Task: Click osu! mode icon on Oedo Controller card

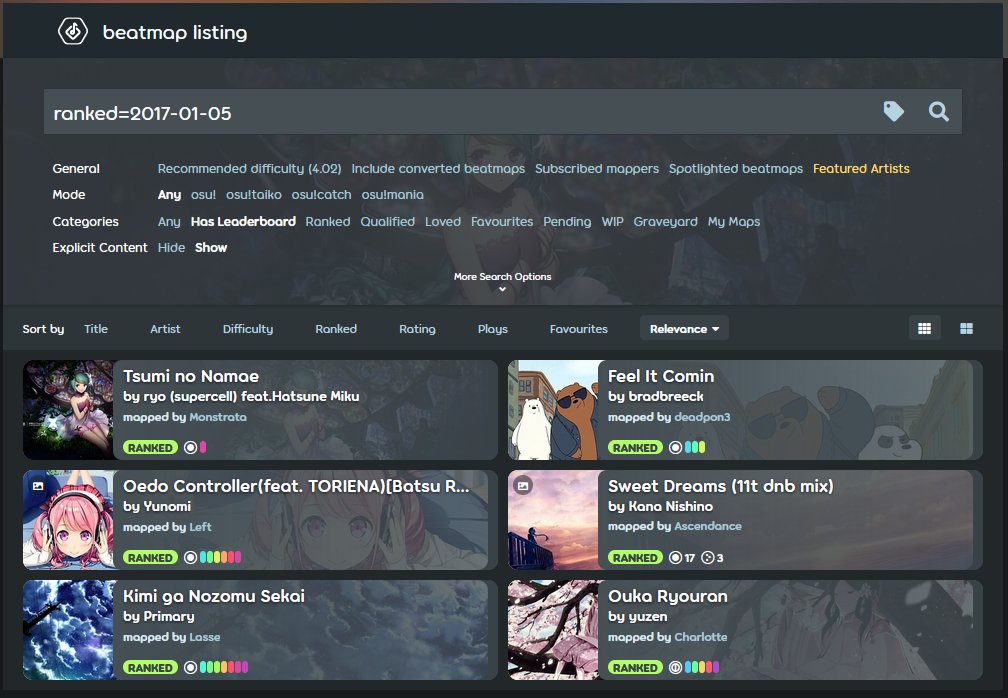Action: 190,557
